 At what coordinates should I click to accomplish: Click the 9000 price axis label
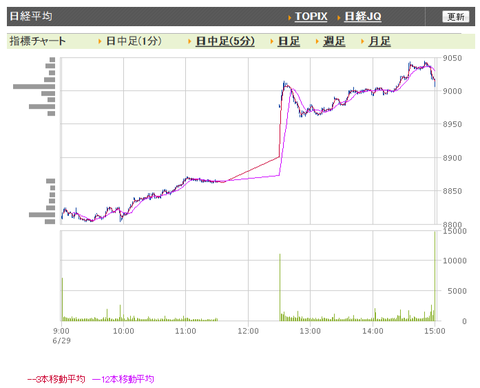[x=452, y=91]
